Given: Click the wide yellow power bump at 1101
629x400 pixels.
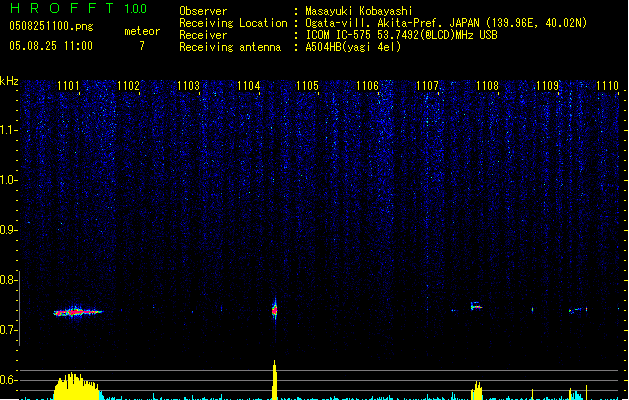Looking at the screenshot, I should pyautogui.click(x=77, y=386).
